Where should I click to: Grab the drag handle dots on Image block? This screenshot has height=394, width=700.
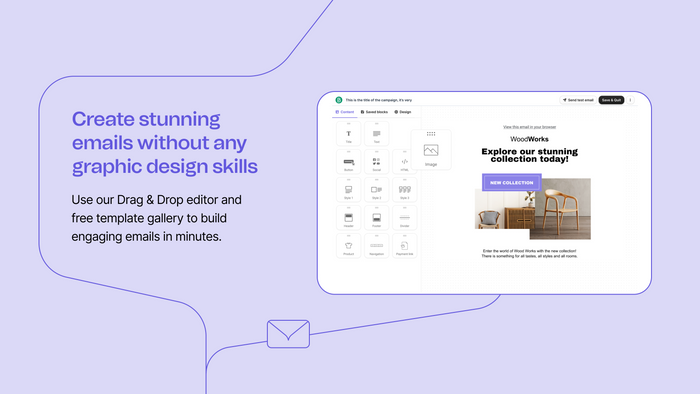[x=431, y=134]
